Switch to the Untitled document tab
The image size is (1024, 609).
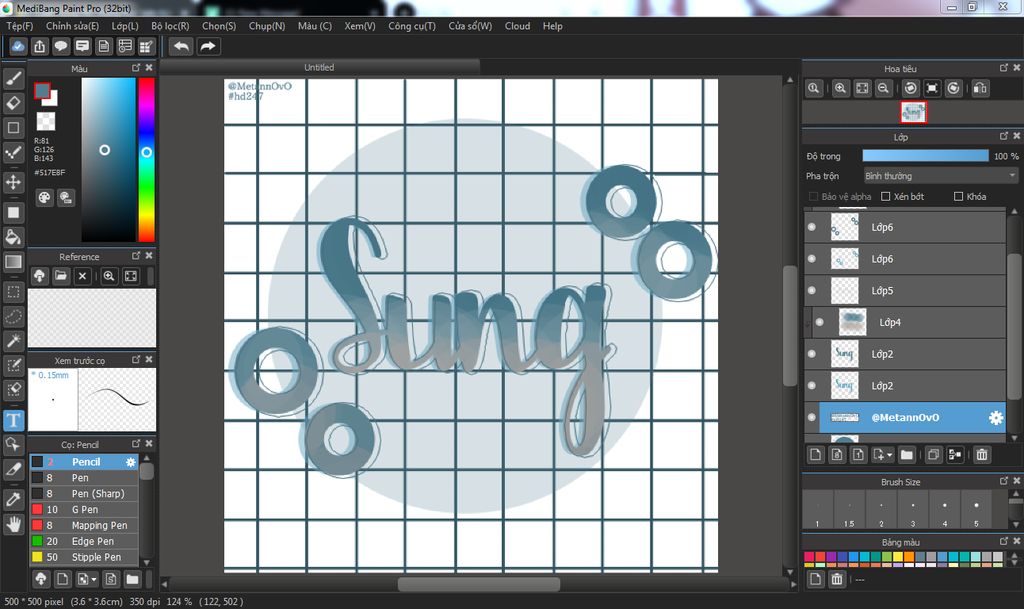click(319, 67)
